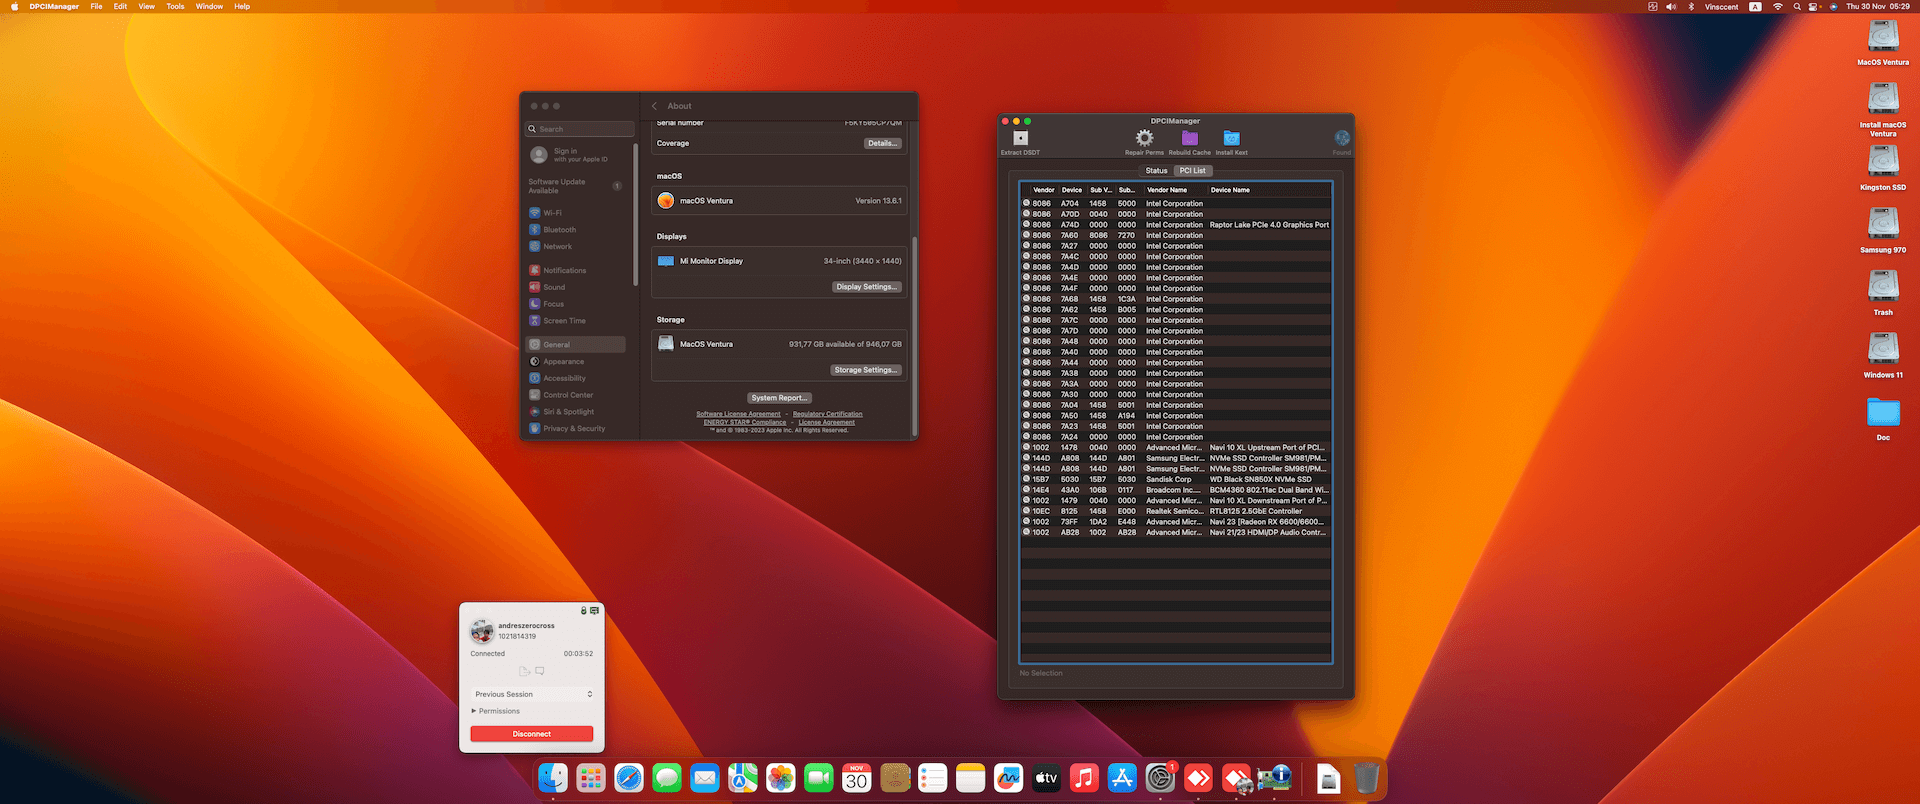Open the View menu

[x=146, y=6]
